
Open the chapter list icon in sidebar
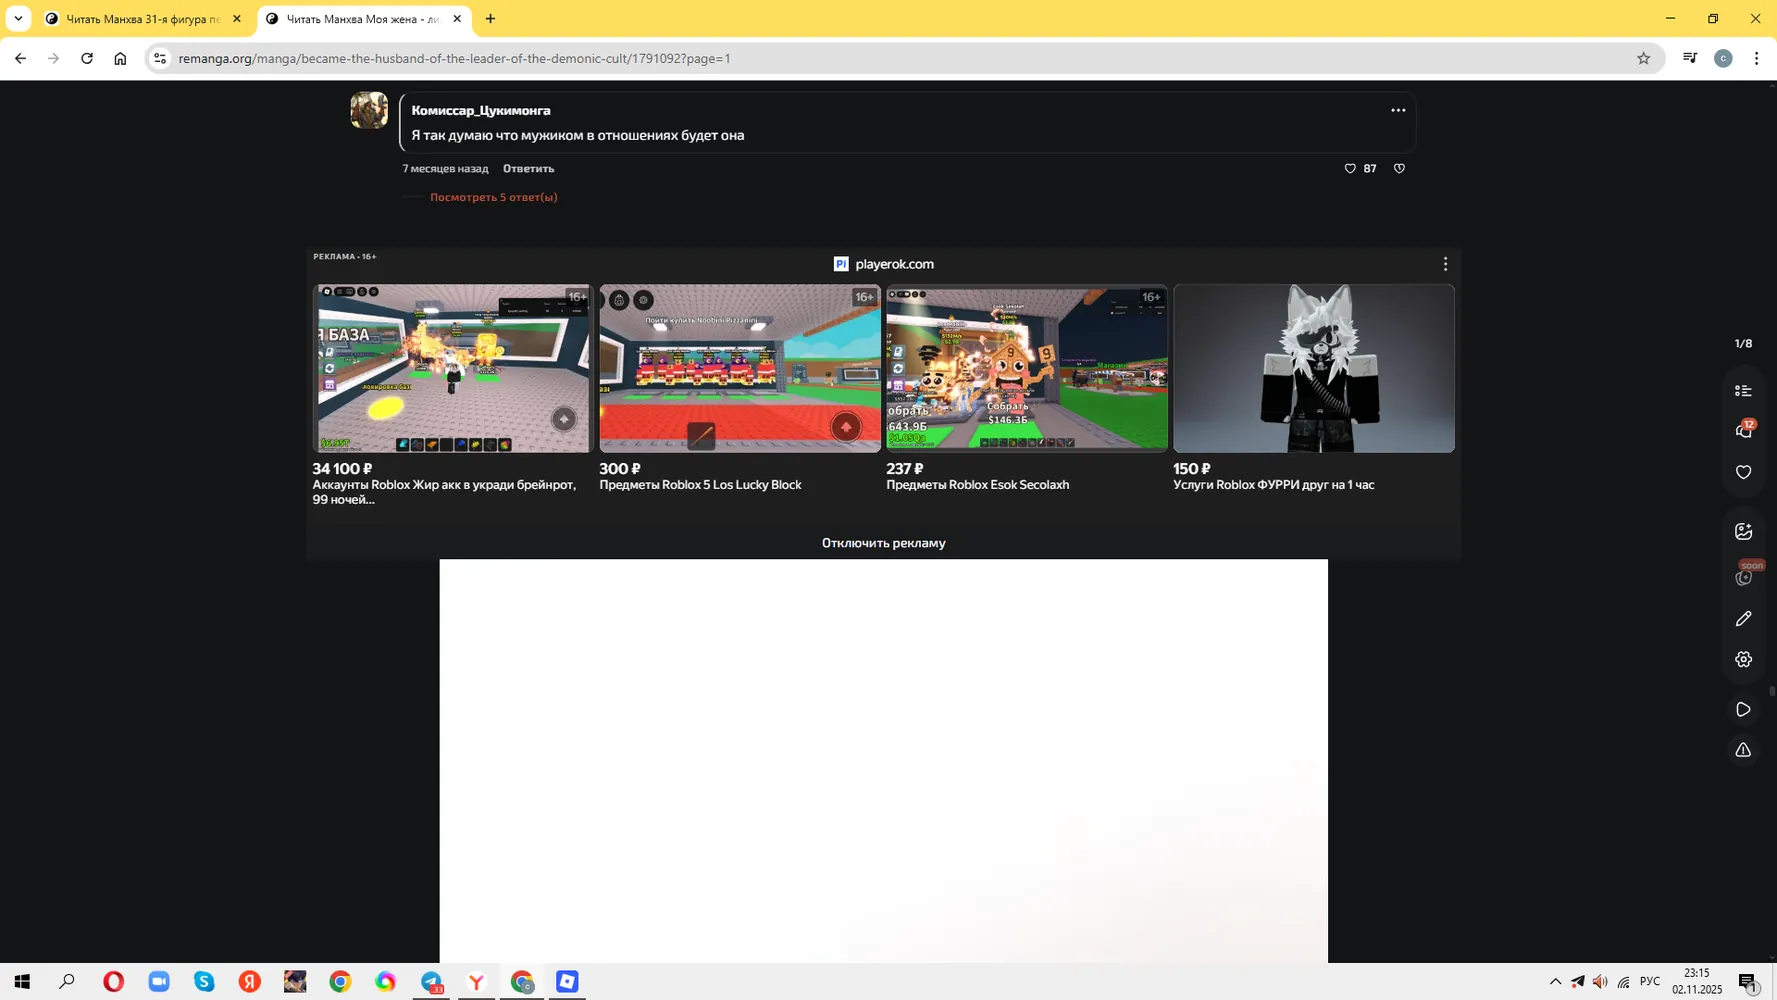[1743, 391]
